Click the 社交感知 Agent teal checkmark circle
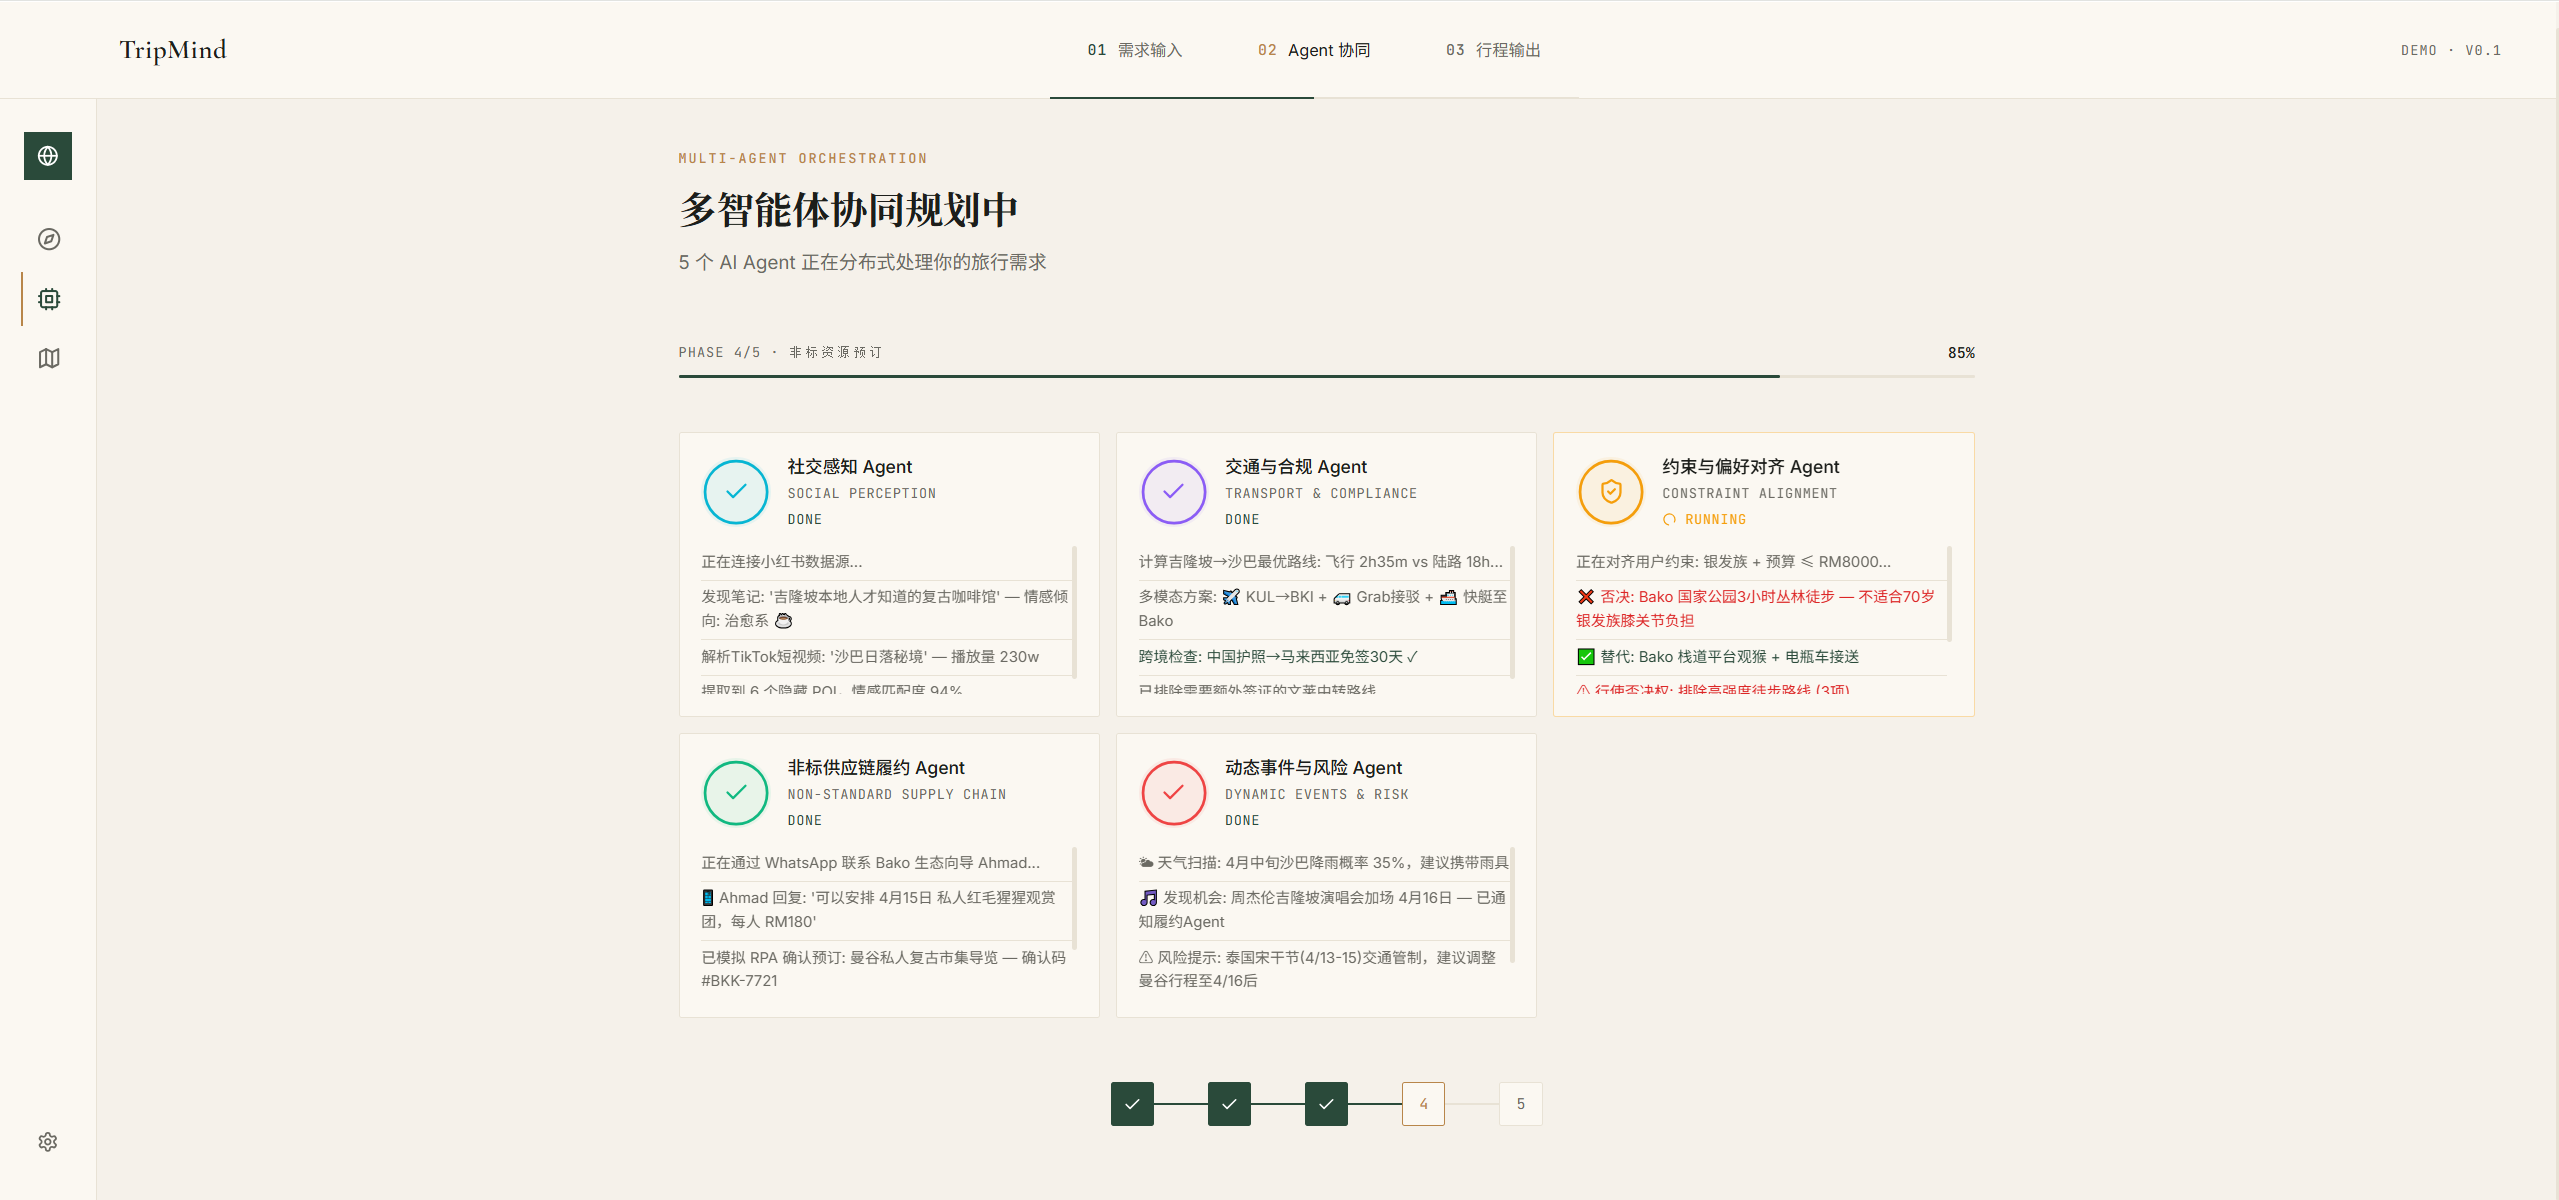This screenshot has width=2559, height=1200. click(x=736, y=492)
